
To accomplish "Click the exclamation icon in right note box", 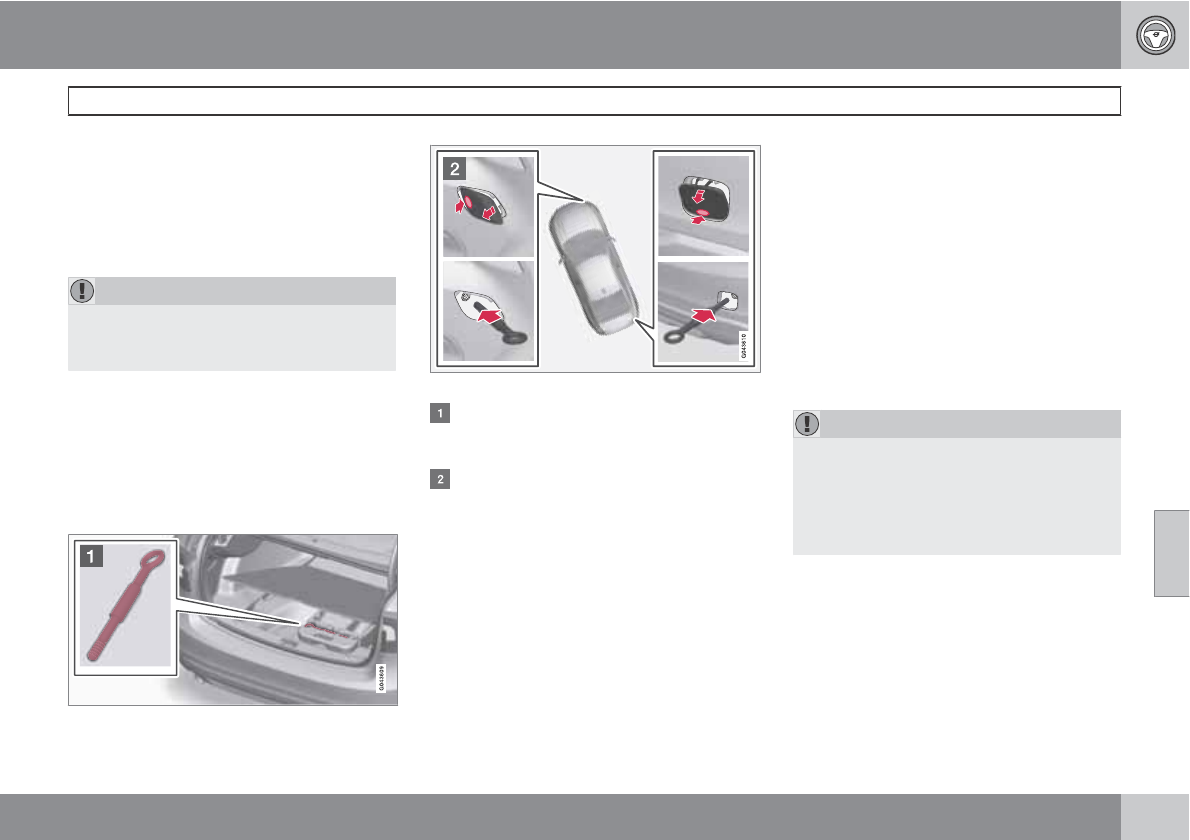I will coord(807,423).
